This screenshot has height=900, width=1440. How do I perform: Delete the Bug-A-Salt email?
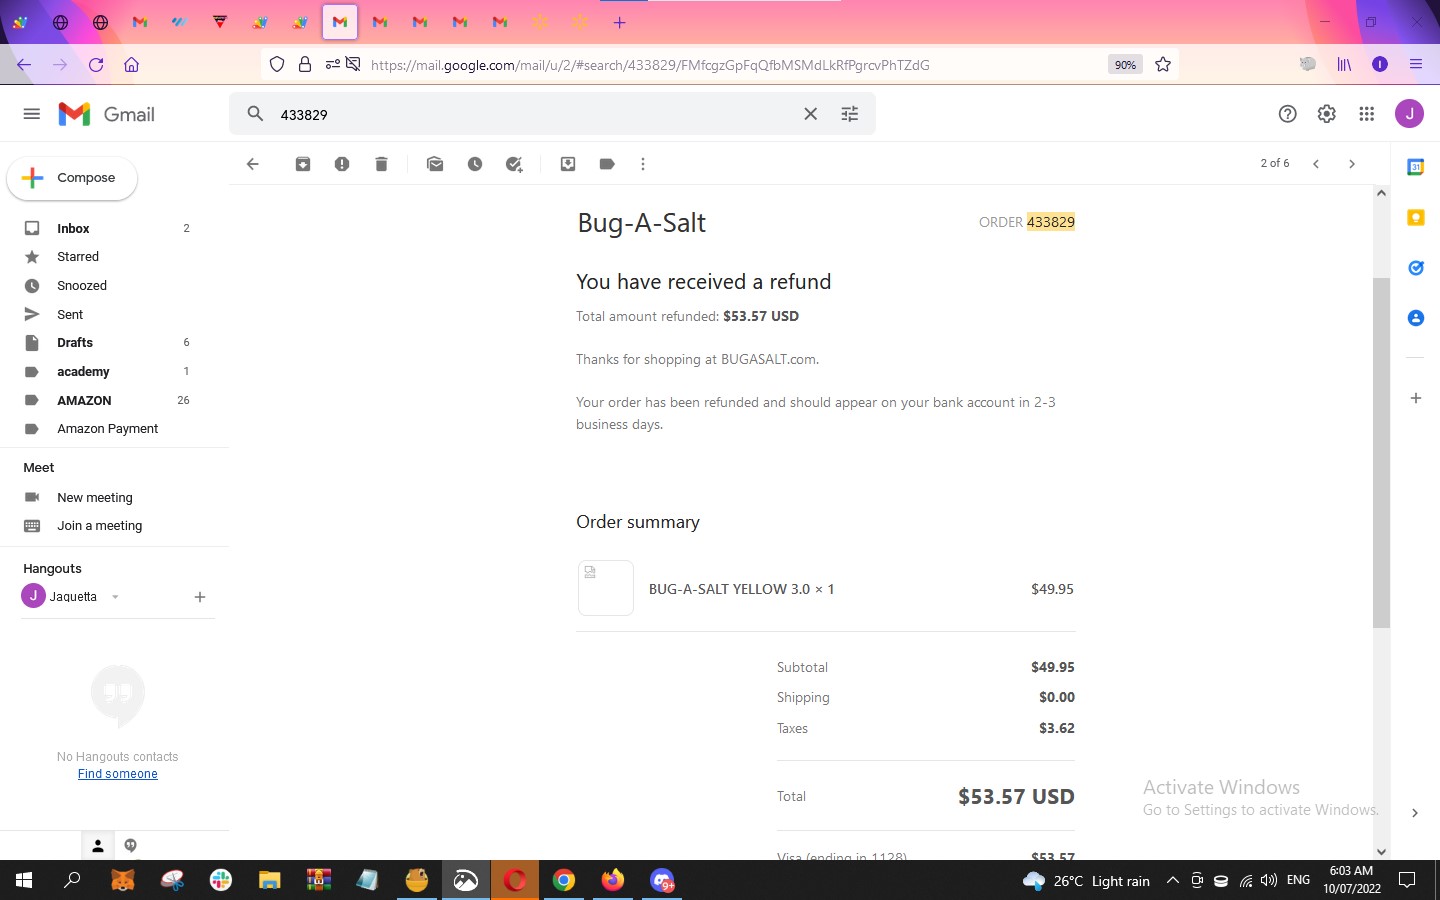click(381, 164)
